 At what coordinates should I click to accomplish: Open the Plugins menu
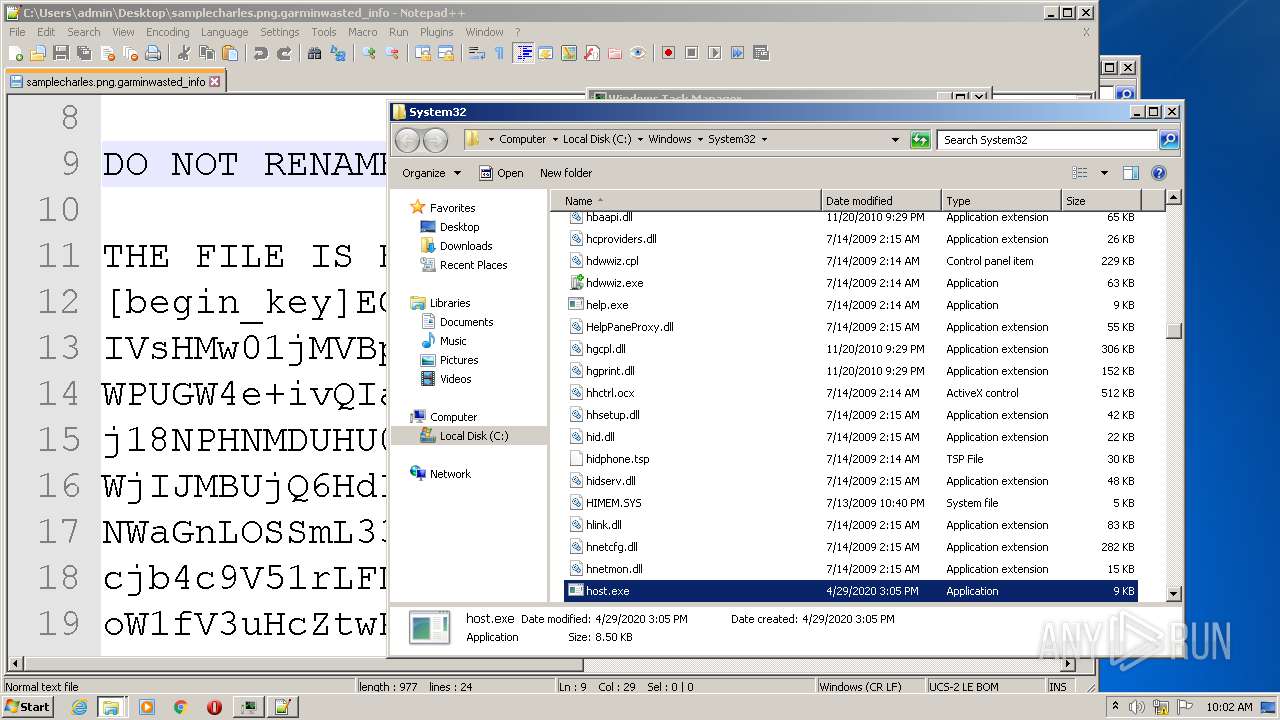pyautogui.click(x=436, y=32)
